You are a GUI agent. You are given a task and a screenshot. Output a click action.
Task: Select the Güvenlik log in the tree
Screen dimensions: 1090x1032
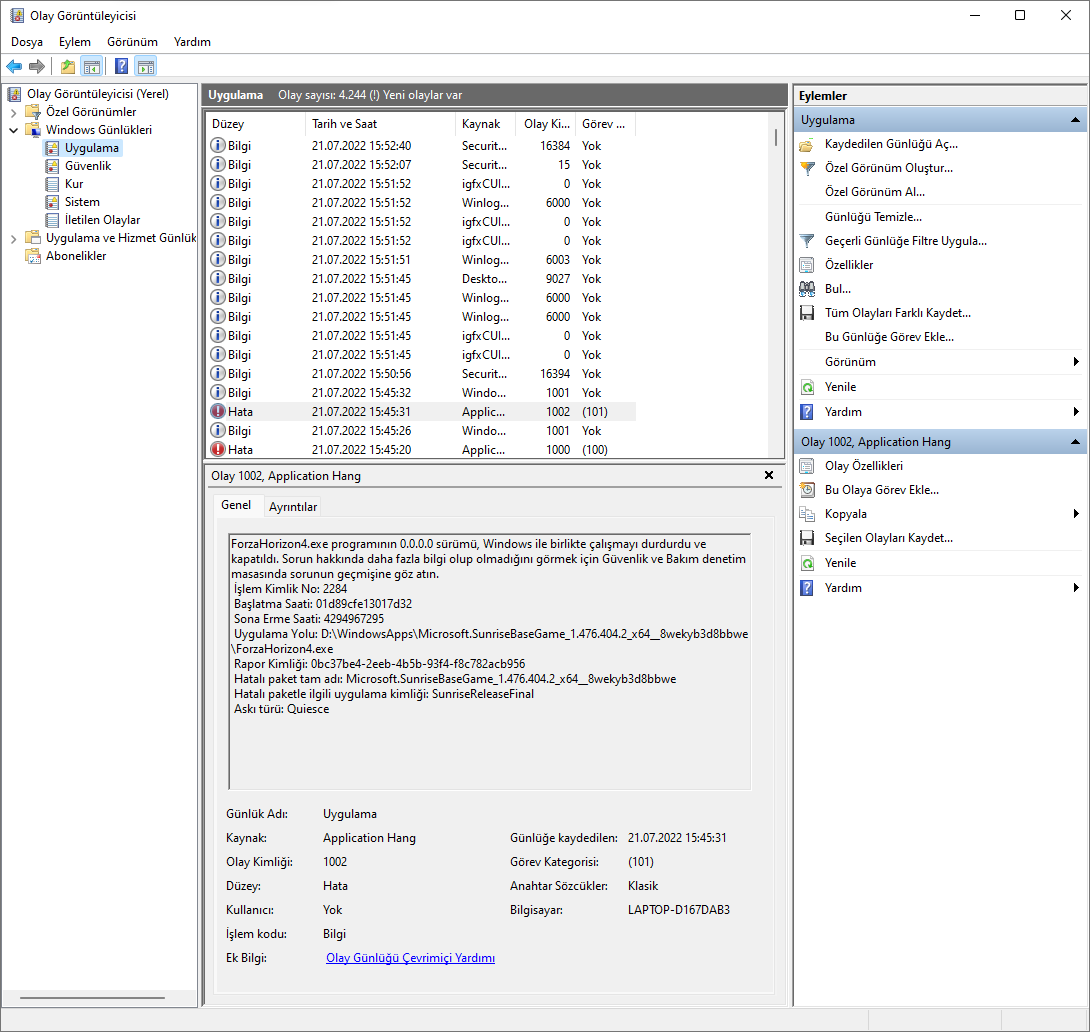[88, 166]
